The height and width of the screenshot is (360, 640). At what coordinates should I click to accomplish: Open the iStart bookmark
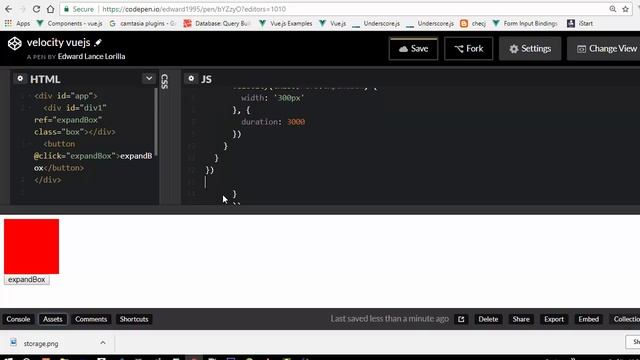coord(580,24)
